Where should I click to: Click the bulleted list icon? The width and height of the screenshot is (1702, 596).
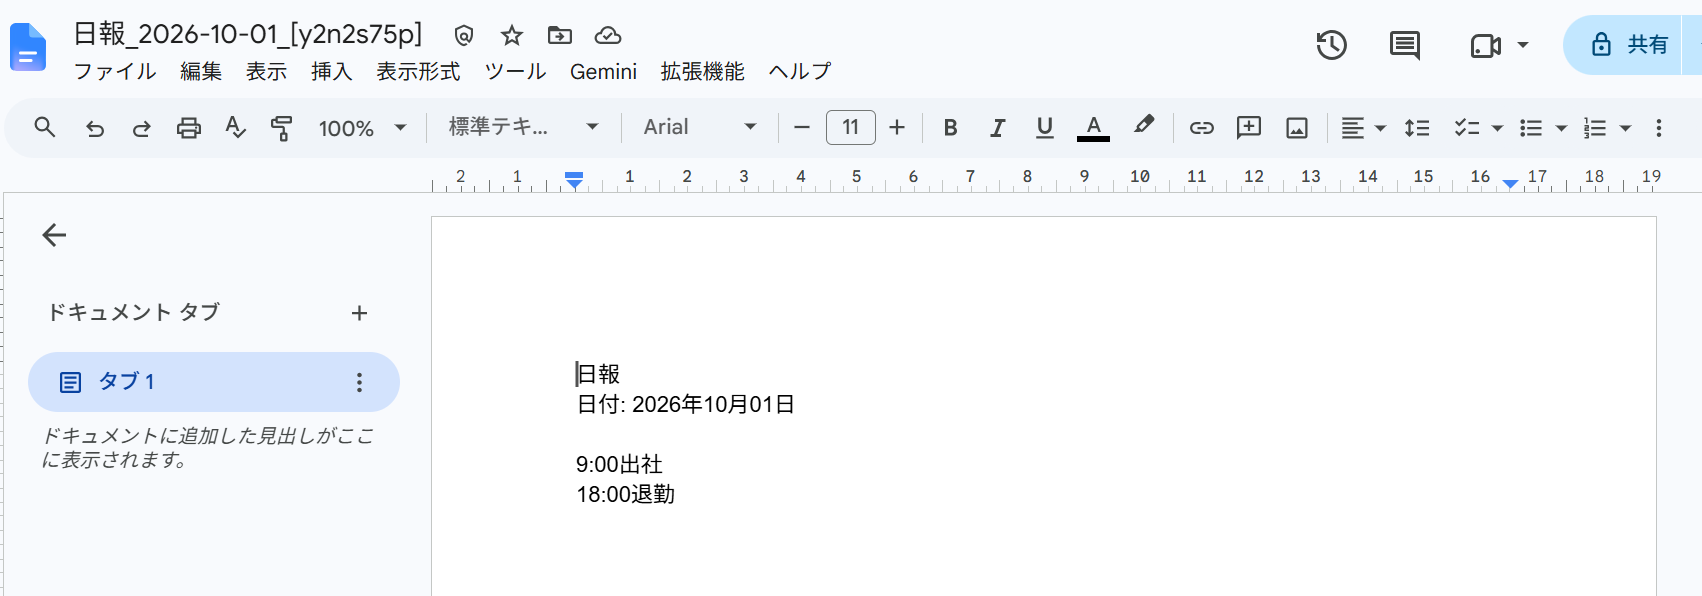pos(1531,128)
